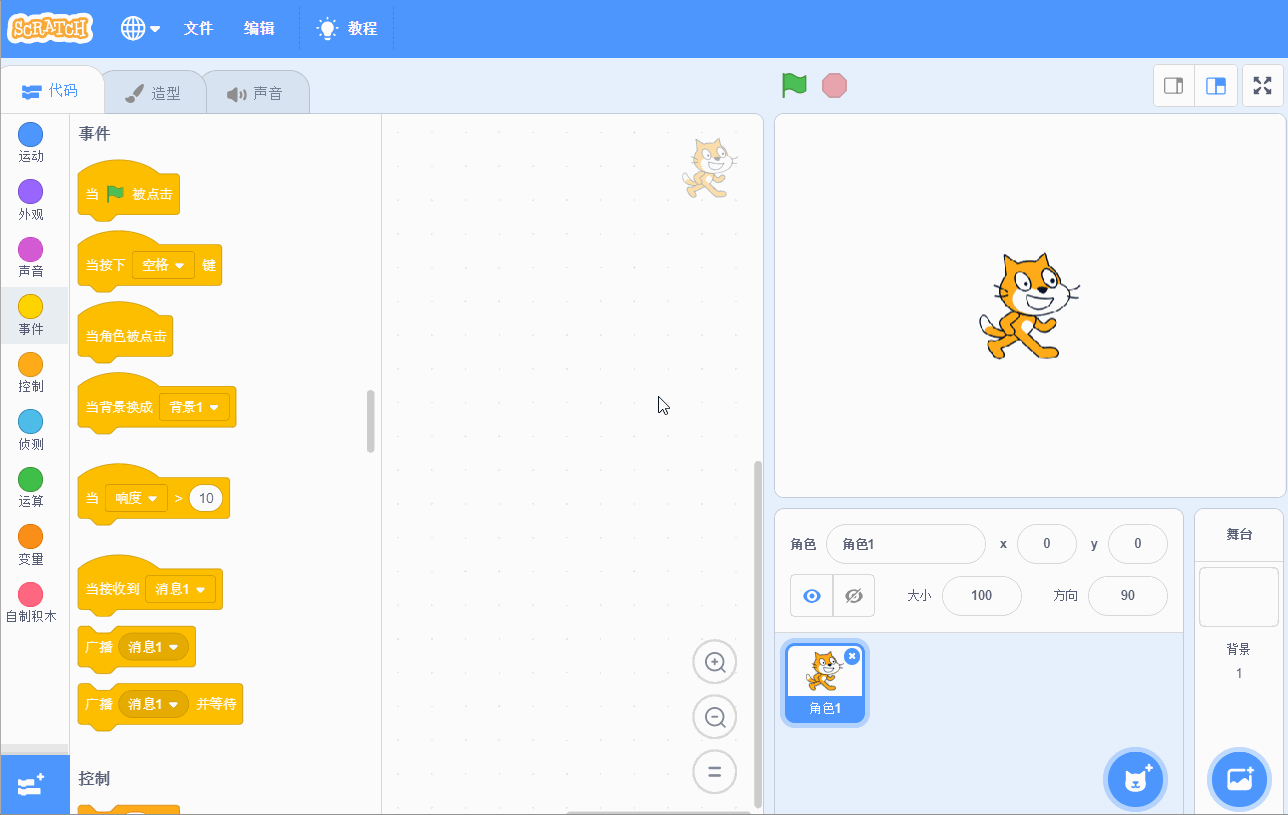
Task: Switch to the 代码 tab
Action: coord(51,91)
